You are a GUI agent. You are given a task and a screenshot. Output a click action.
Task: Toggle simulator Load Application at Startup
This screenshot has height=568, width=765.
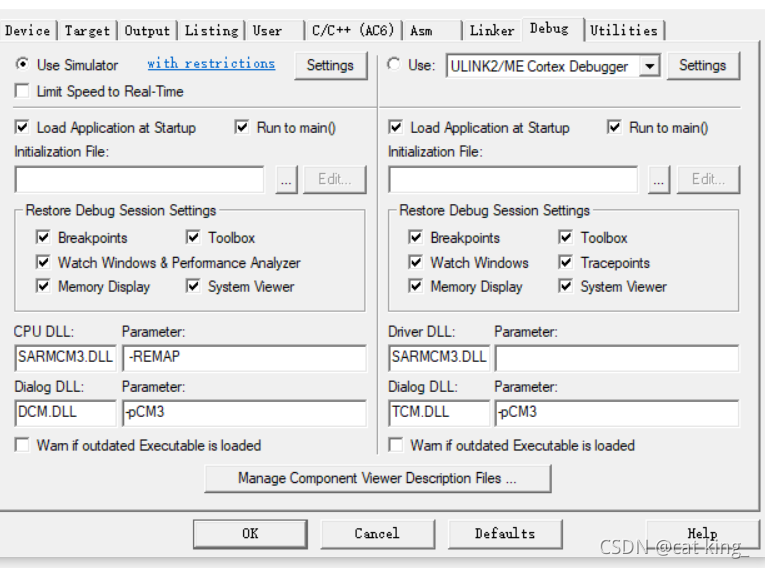22,127
